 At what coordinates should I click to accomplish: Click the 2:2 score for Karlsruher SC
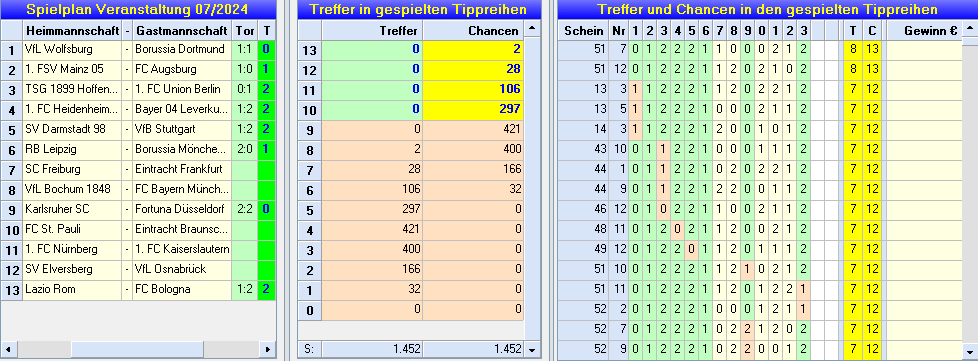[244, 209]
